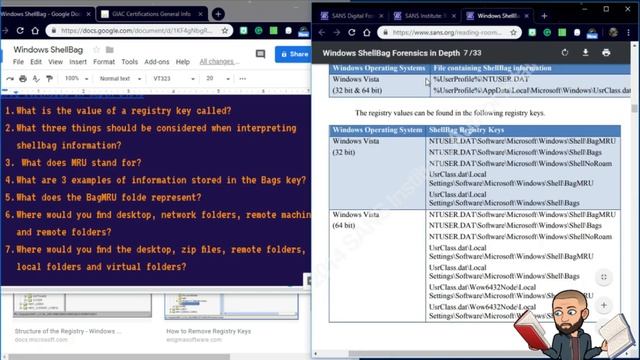Open the Normal text style dropdown

tap(120, 78)
